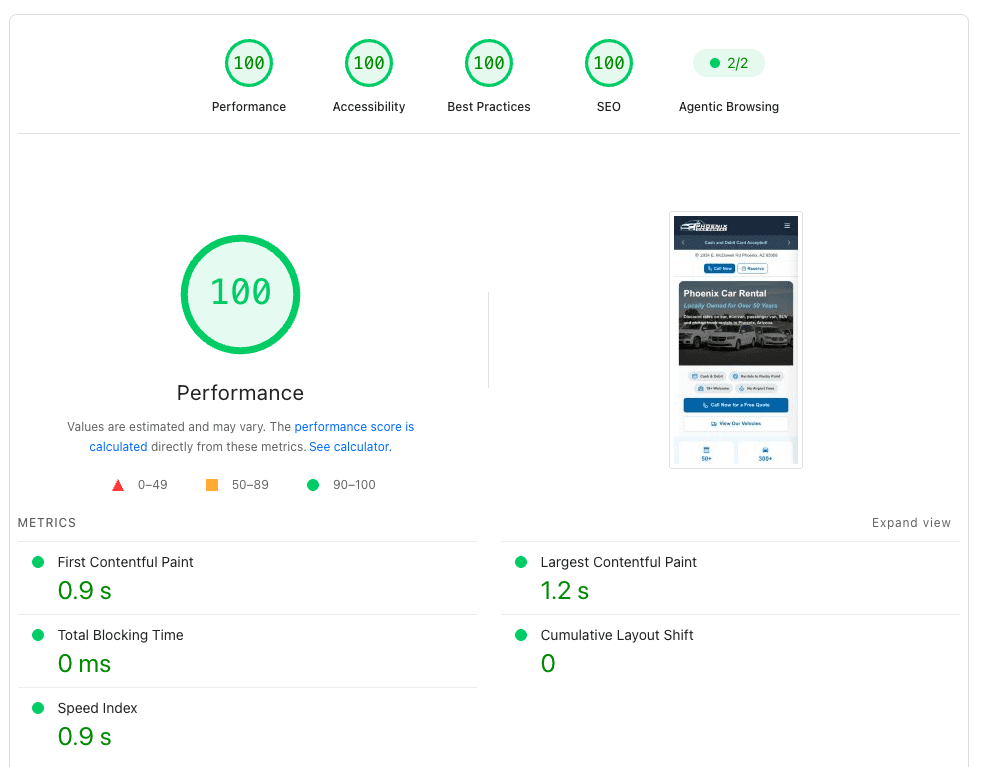This screenshot has height=767, width=984.
Task: Expand the First Contentful Paint metric
Action: click(247, 578)
